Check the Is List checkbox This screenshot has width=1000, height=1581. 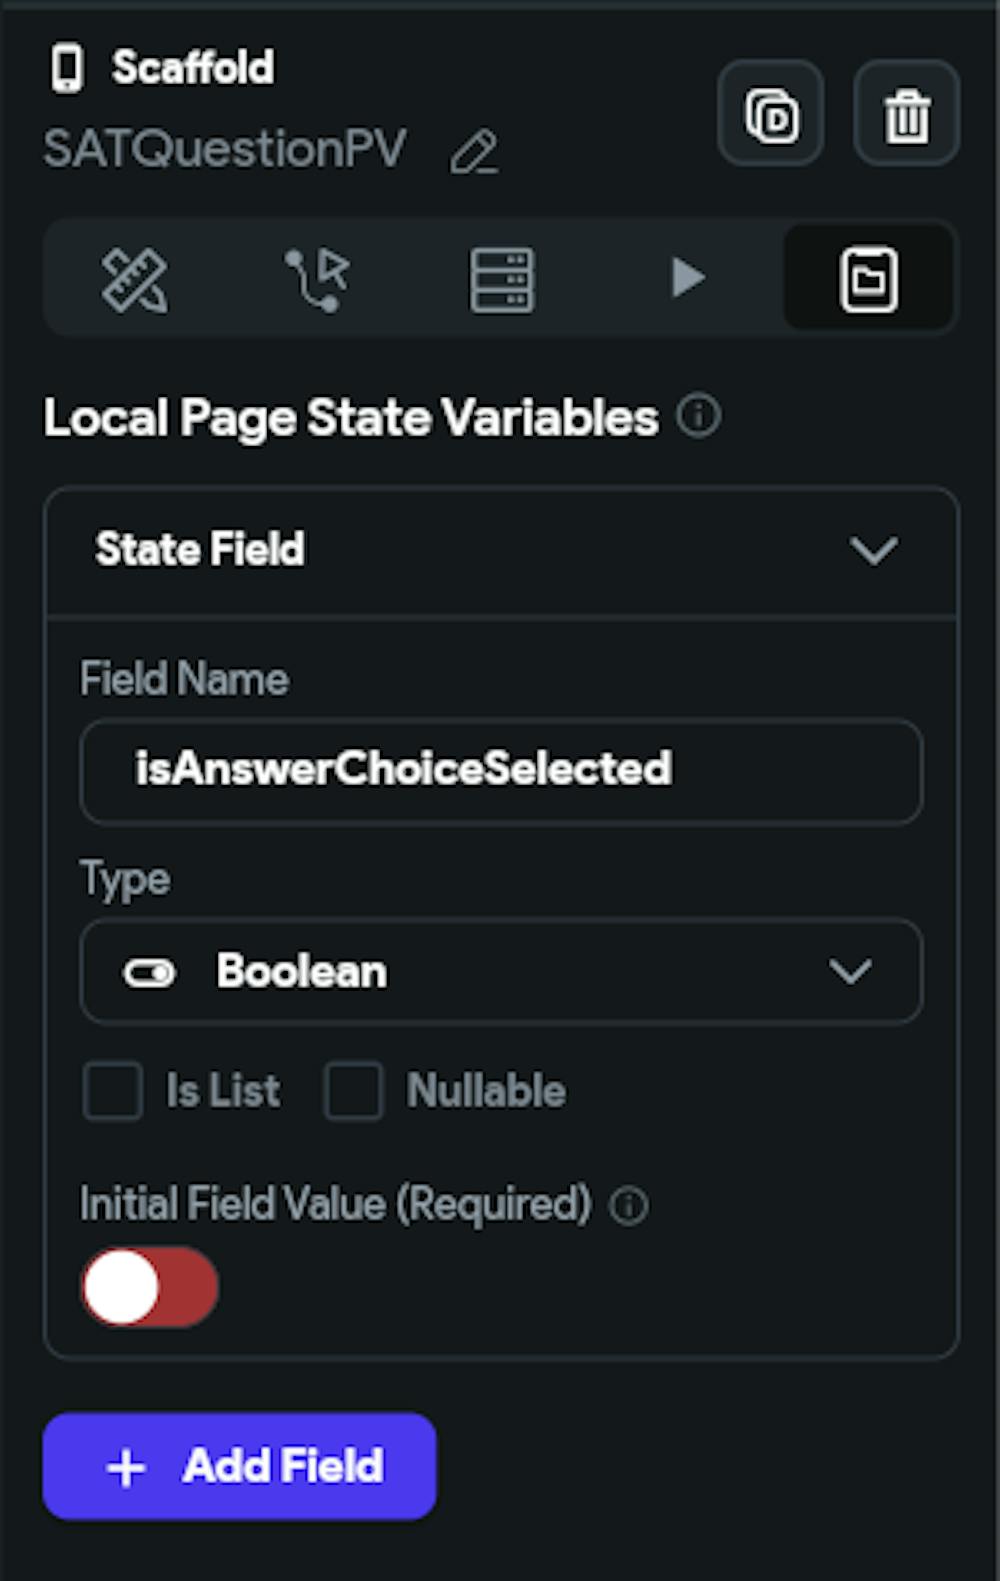[113, 1090]
